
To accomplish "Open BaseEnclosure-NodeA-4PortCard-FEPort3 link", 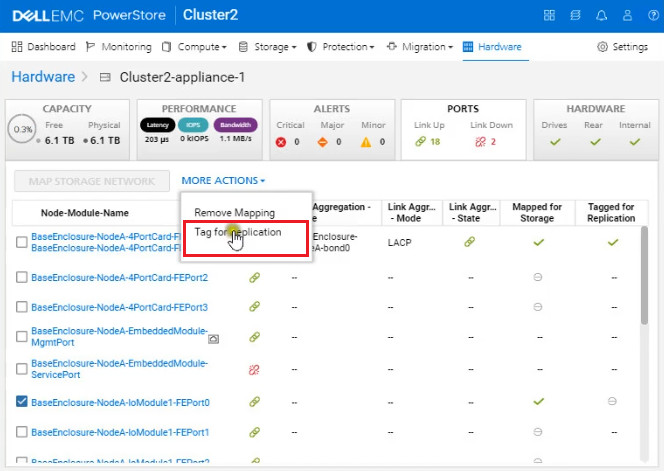I will tap(120, 307).
